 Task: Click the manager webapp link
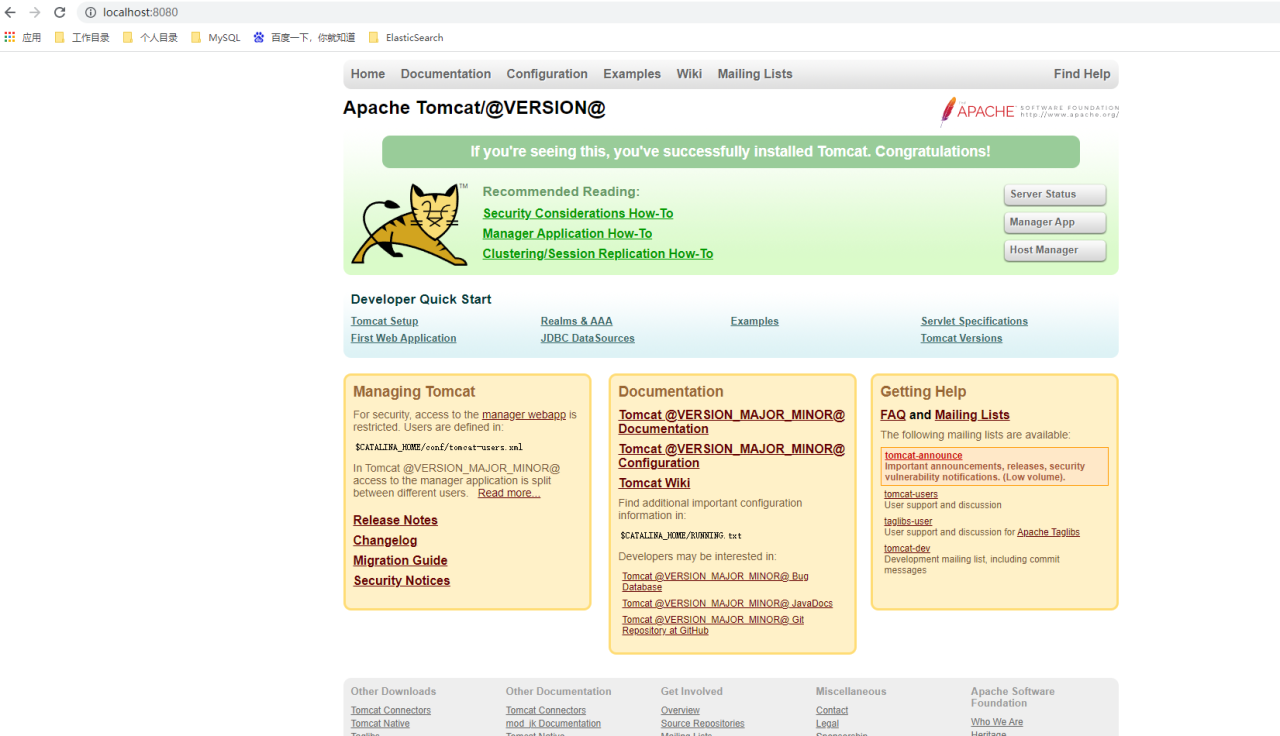(524, 414)
